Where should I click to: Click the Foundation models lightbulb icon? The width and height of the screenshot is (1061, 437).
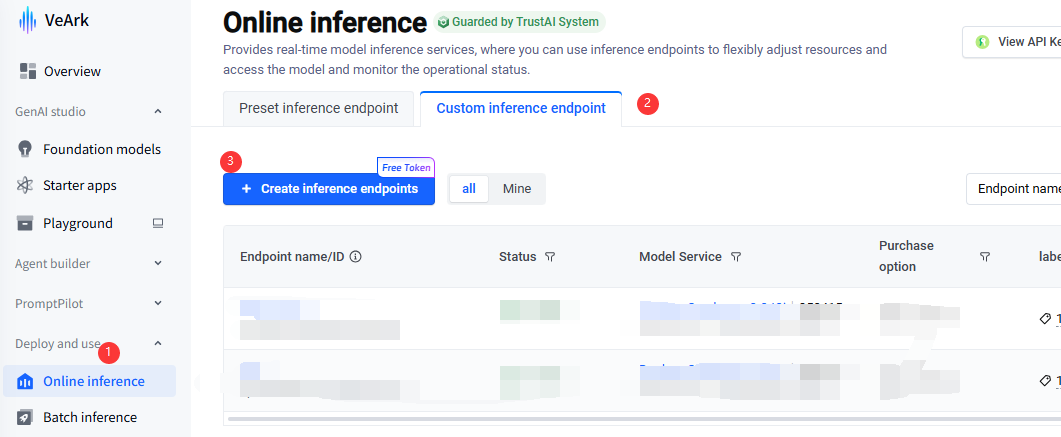(x=26, y=149)
